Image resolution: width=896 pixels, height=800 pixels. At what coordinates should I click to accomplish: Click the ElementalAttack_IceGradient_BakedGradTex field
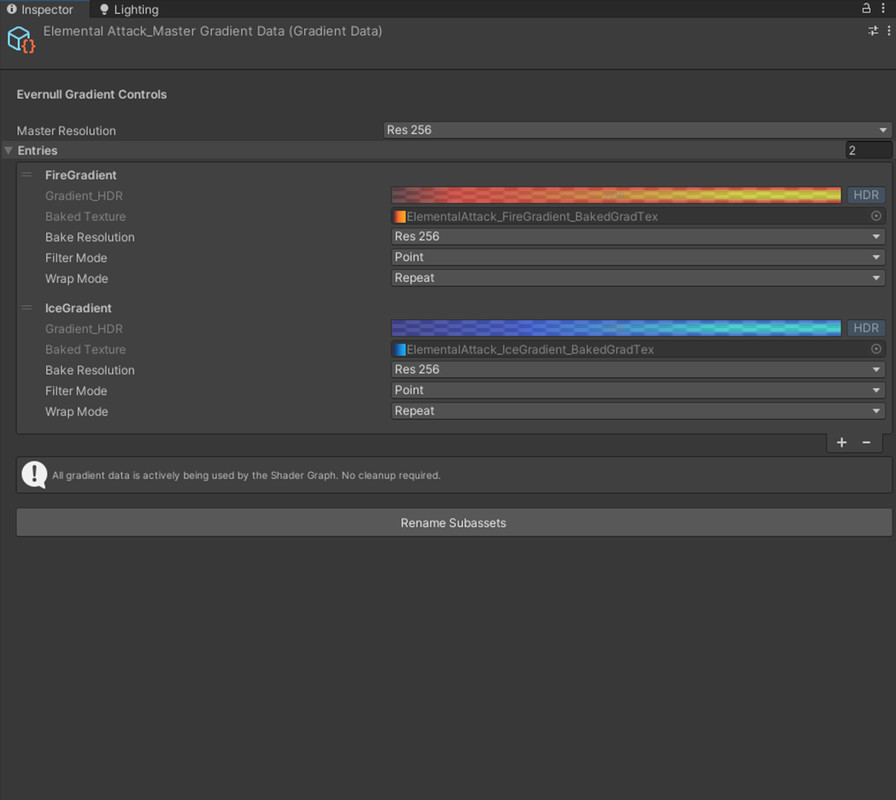pos(638,350)
